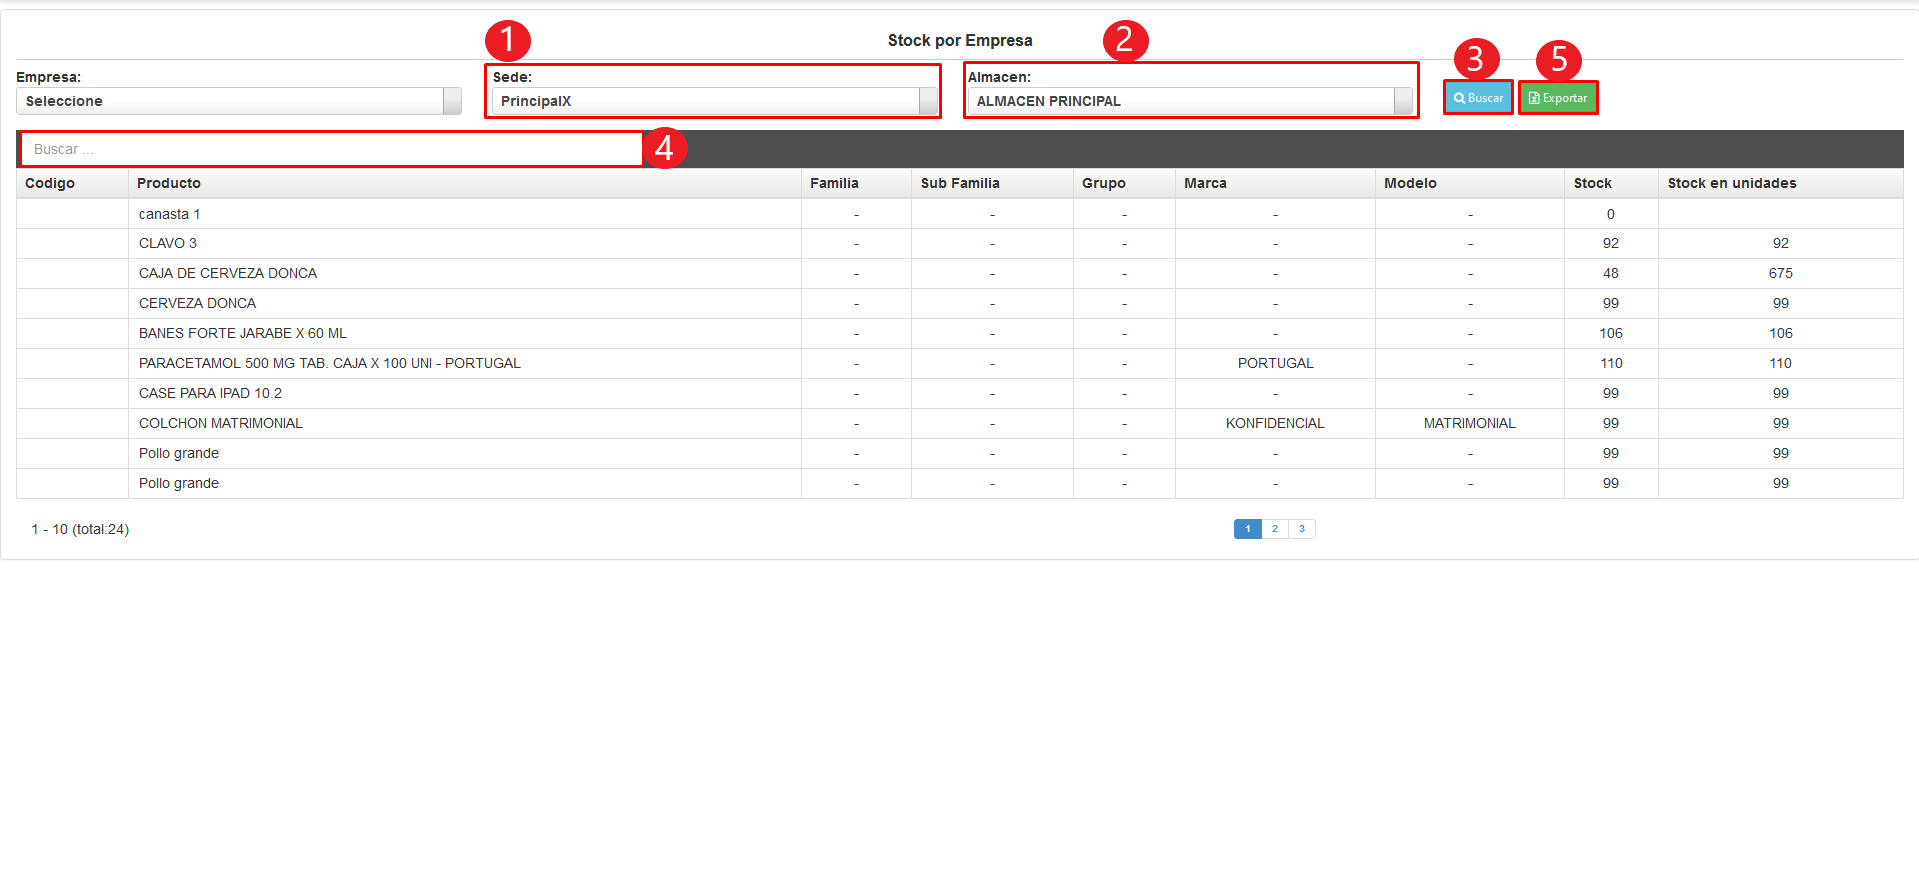This screenshot has height=878, width=1919.
Task: Click the Sub Familia column header
Action: (x=992, y=183)
